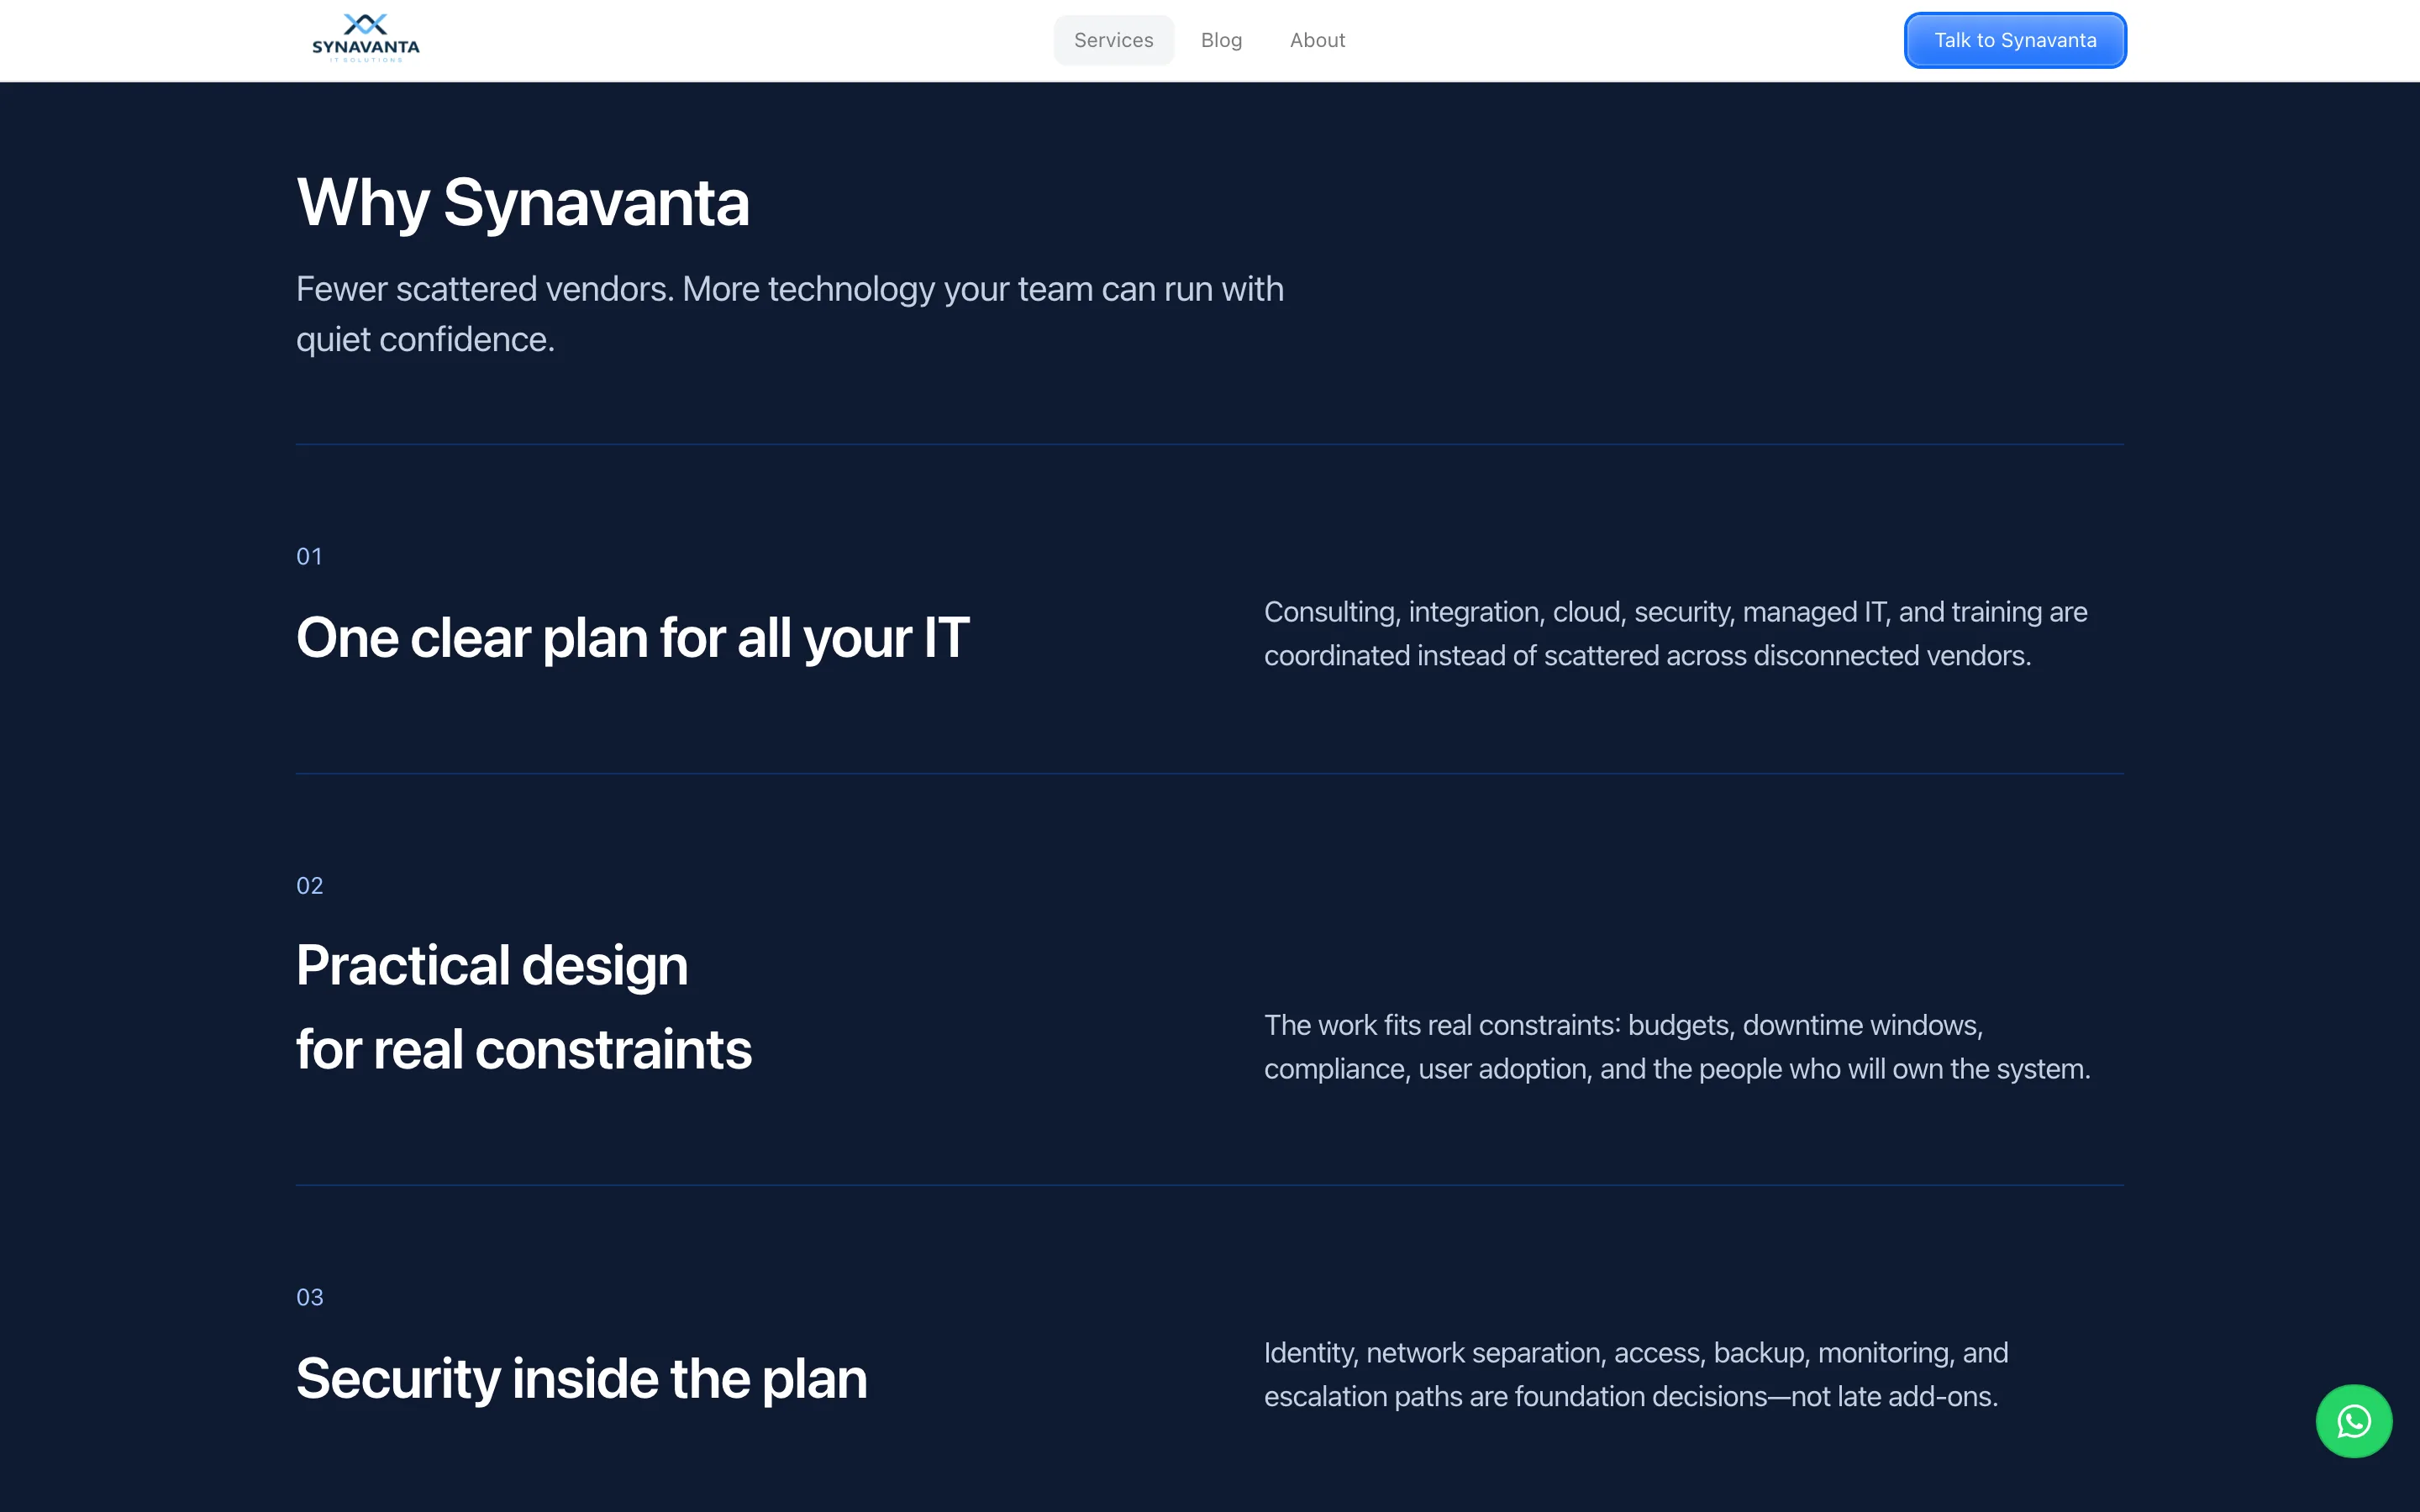Open the Services menu item
2420x1512 pixels.
(1113, 40)
